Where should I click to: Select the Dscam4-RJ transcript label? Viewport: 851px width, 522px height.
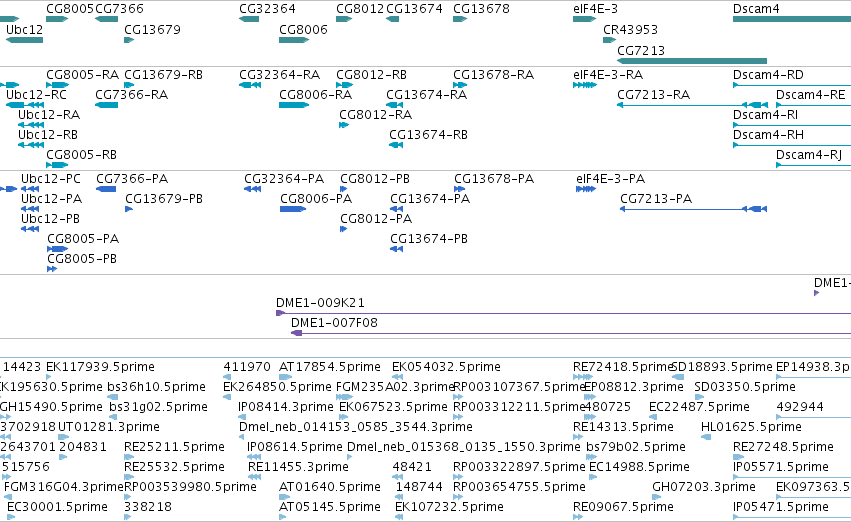(809, 155)
